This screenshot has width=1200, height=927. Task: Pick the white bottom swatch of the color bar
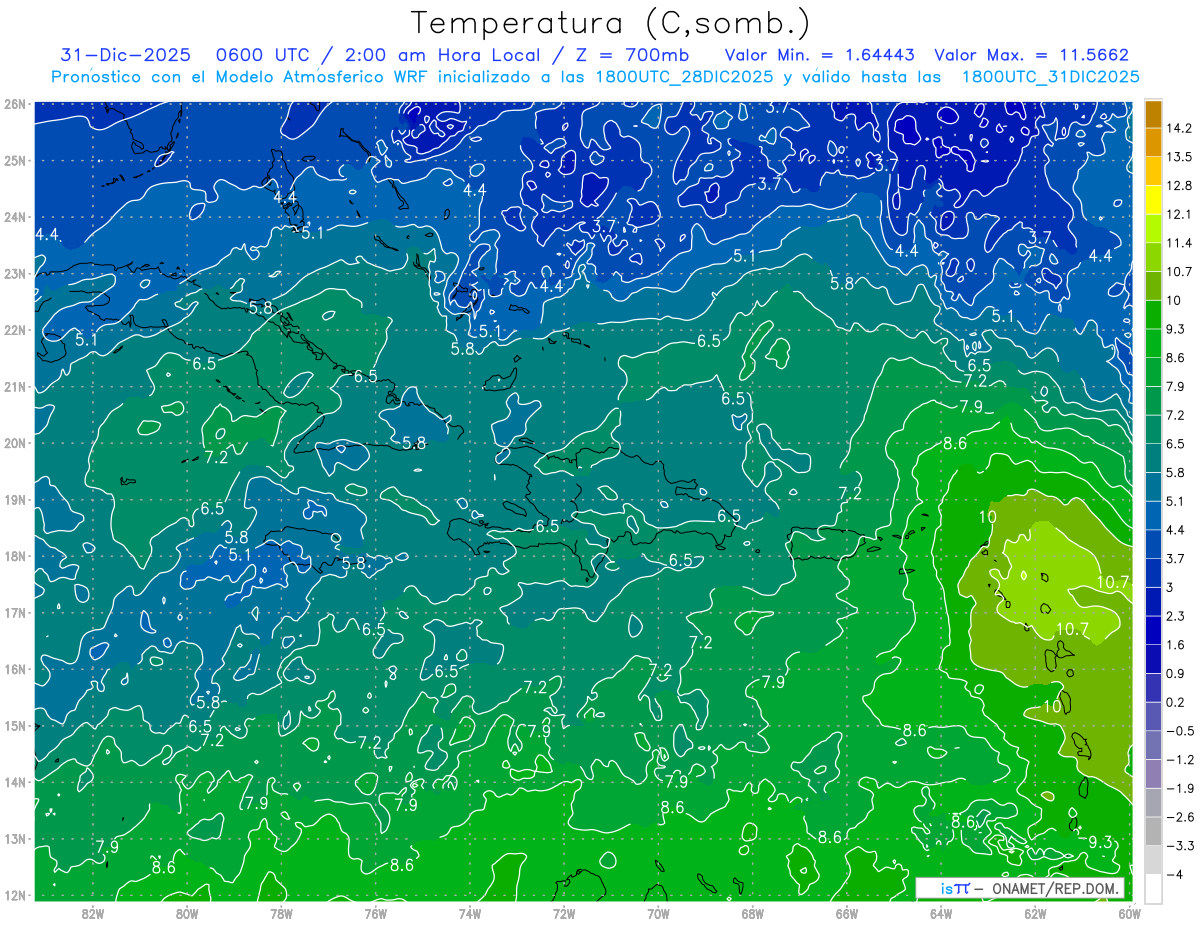[1153, 888]
